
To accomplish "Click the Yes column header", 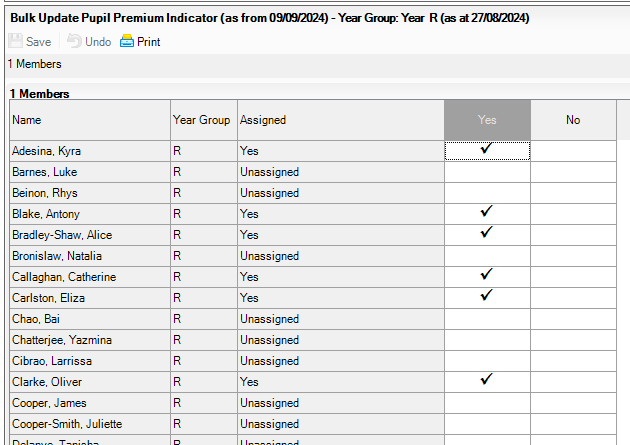I will 487,120.
